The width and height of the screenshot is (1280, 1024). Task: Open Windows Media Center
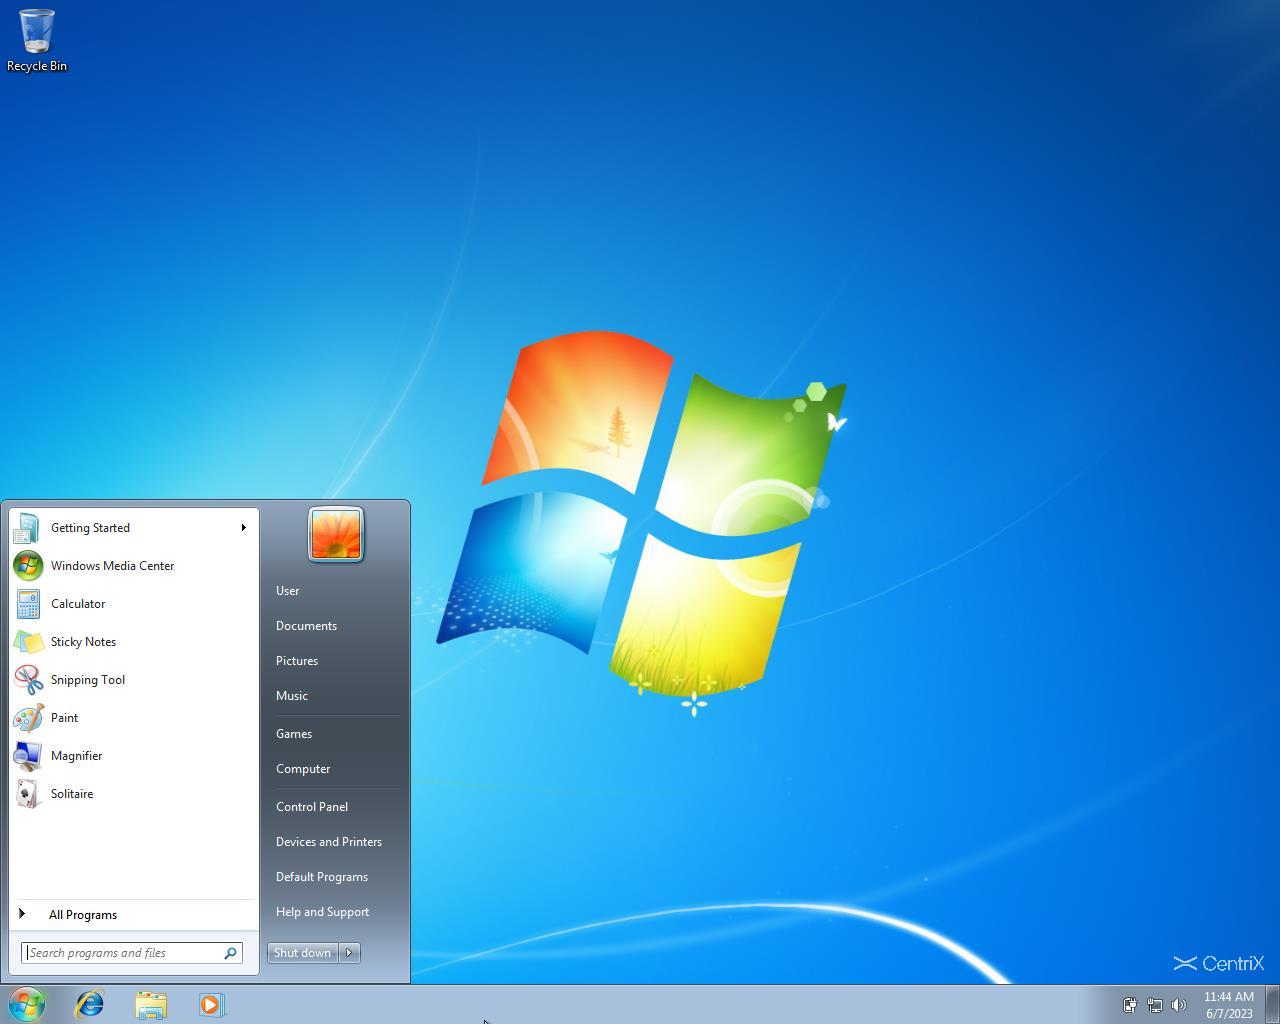pos(112,565)
